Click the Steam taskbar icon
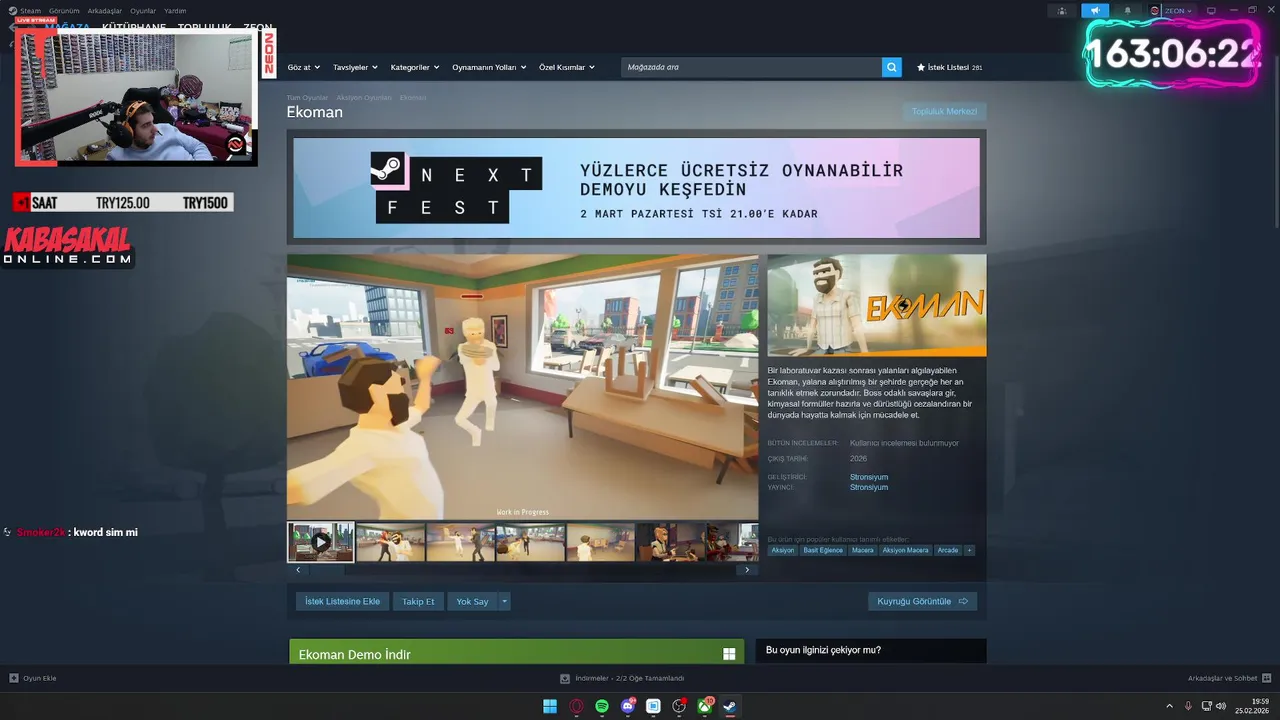Image resolution: width=1280 pixels, height=720 pixels. tap(730, 706)
